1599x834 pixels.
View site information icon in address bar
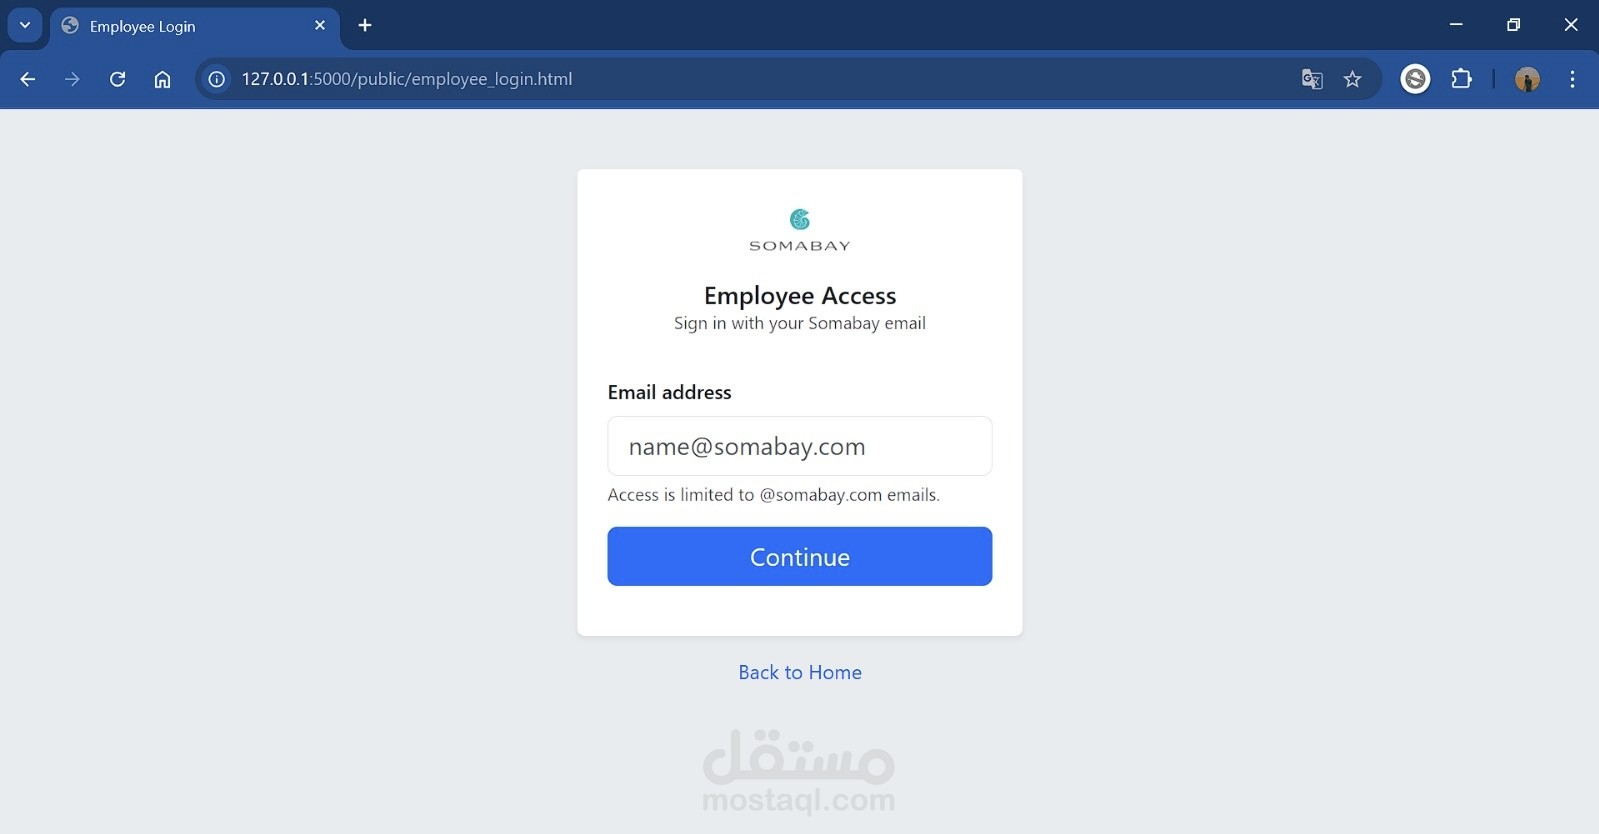217,79
